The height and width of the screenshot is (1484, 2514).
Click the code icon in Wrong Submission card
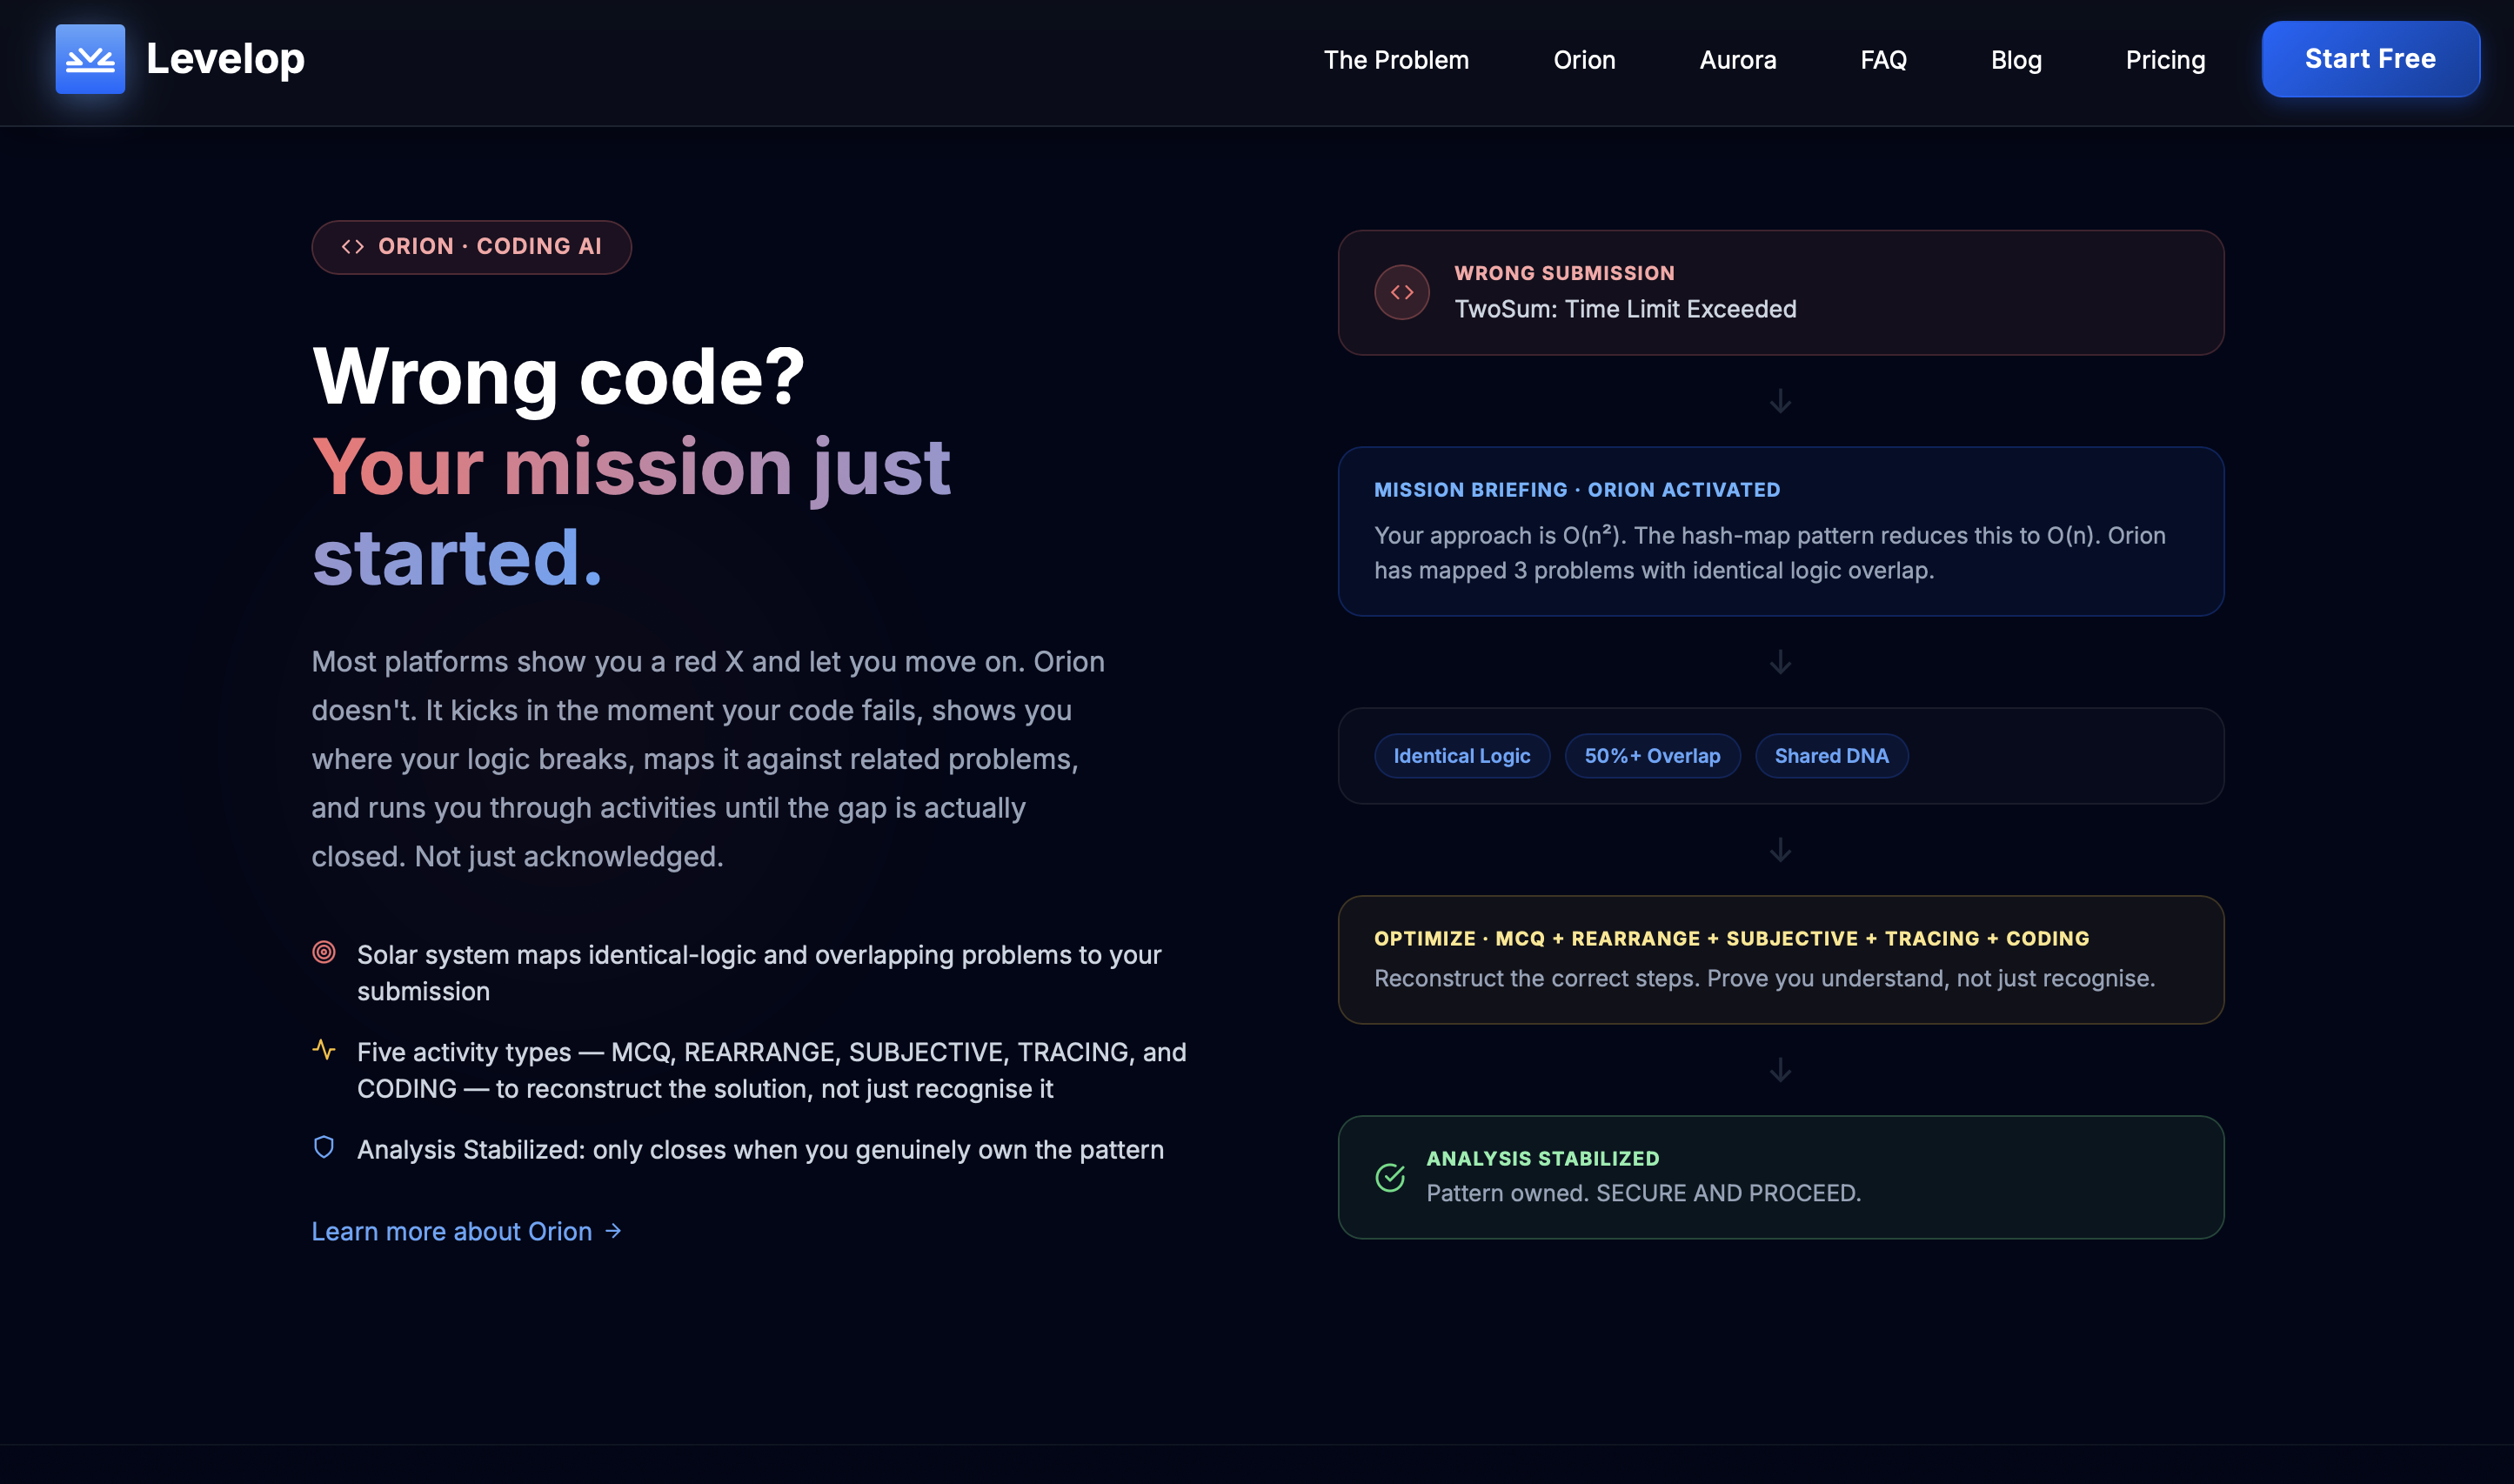[1401, 292]
